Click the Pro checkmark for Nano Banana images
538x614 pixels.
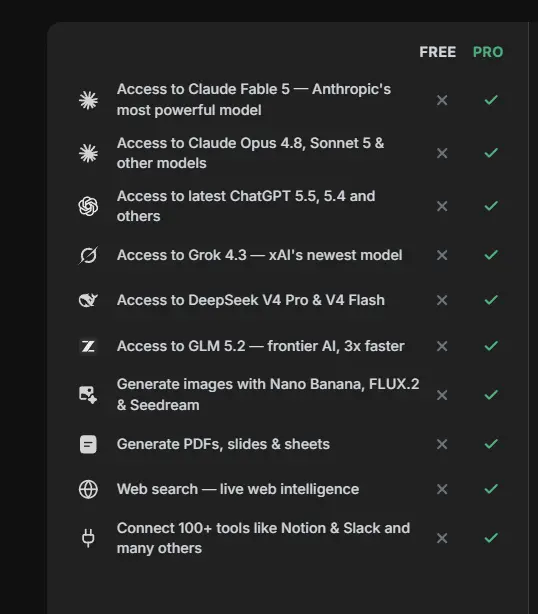(x=491, y=395)
